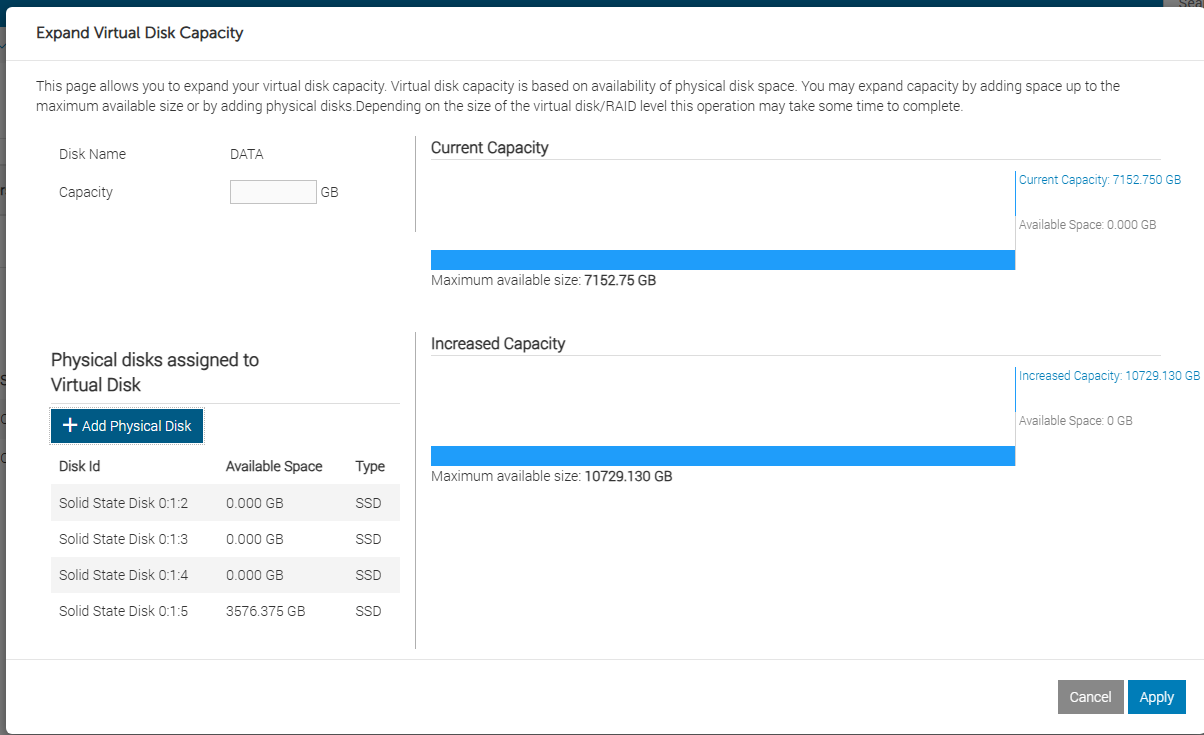Click the Capacity GB input field

pyautogui.click(x=273, y=192)
